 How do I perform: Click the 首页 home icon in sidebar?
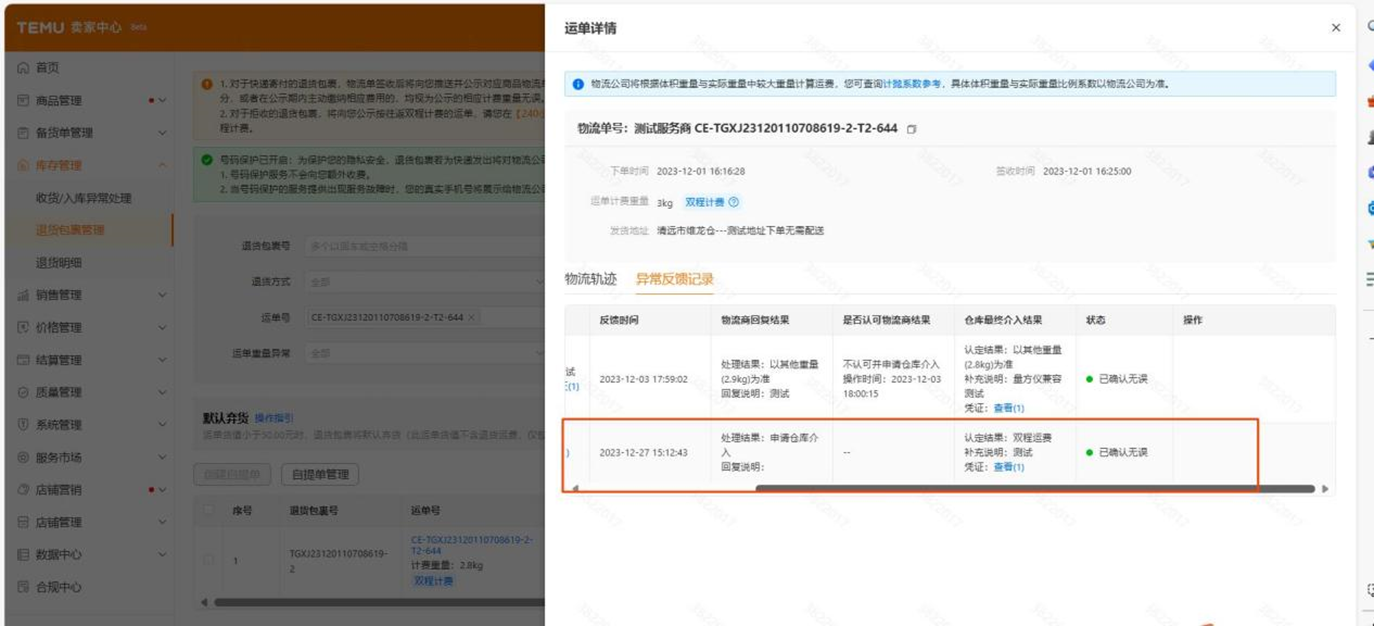23,68
